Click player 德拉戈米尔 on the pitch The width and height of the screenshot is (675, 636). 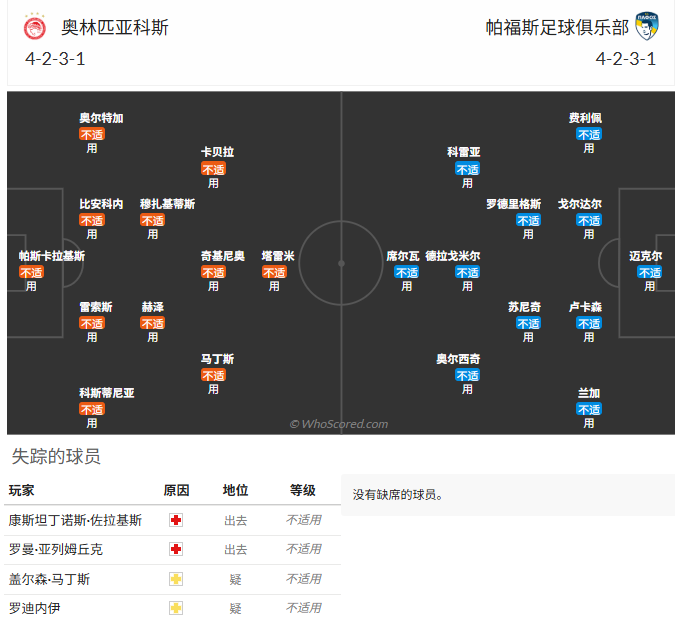coord(452,256)
